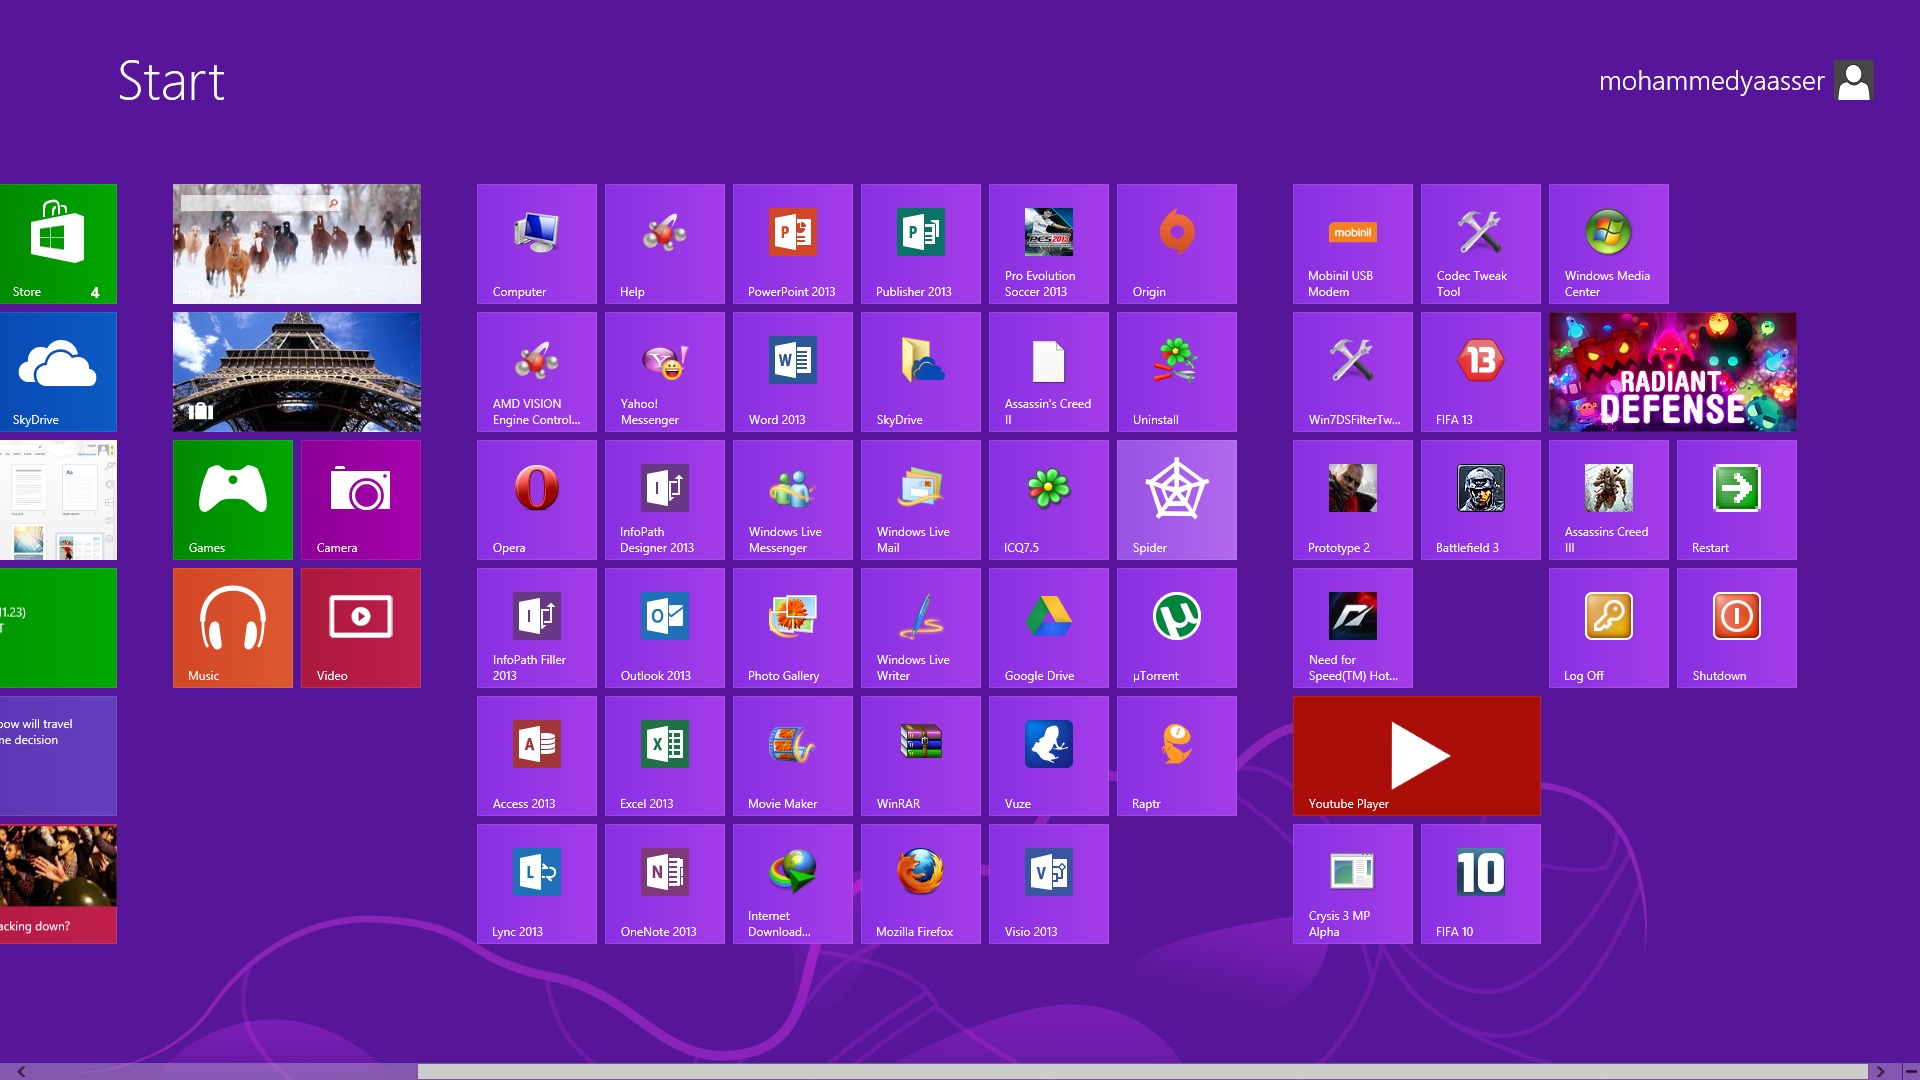Open the Store tile
Screen dimensions: 1920x1080
58,244
